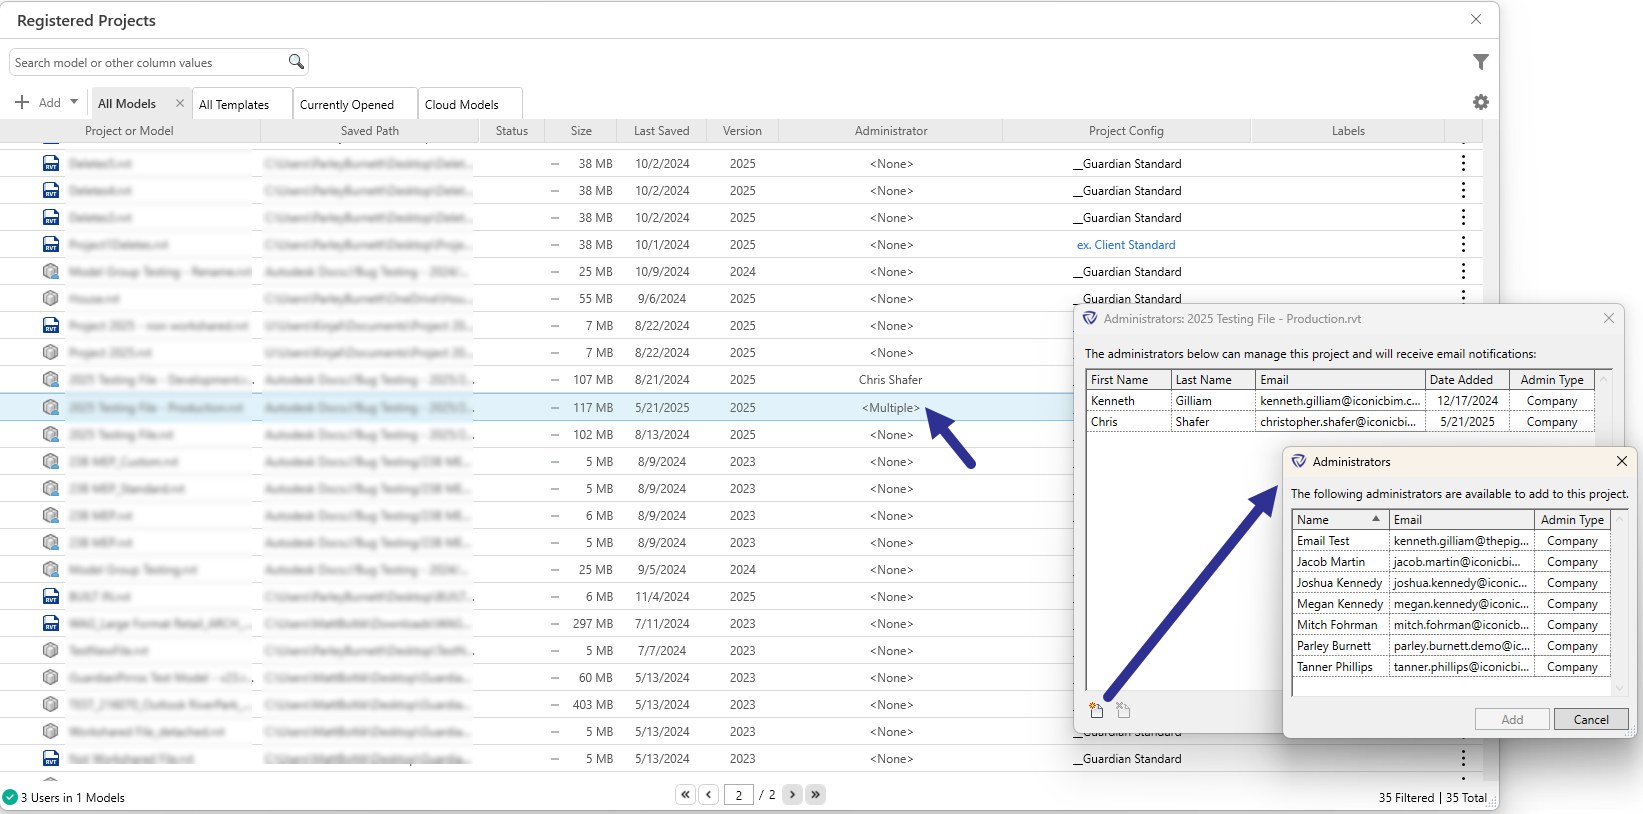Sort by Version column header
Image resolution: width=1643 pixels, height=814 pixels.
tap(742, 131)
